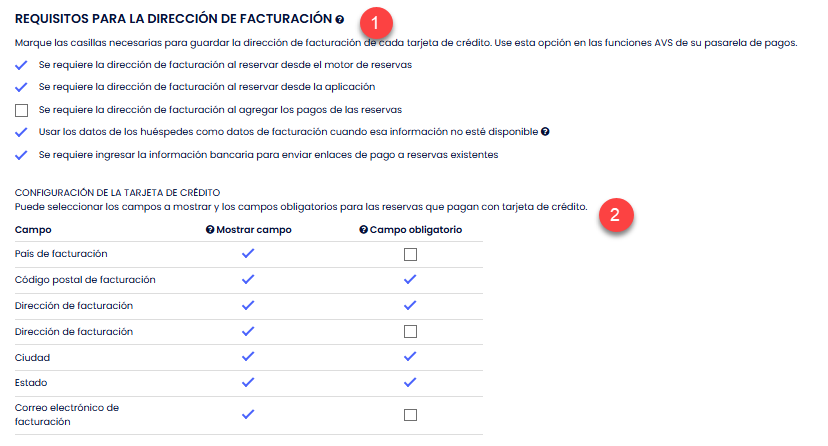Uncheck Campo obligatorio for Ciudad
This screenshot has width=828, height=446.
tap(410, 357)
